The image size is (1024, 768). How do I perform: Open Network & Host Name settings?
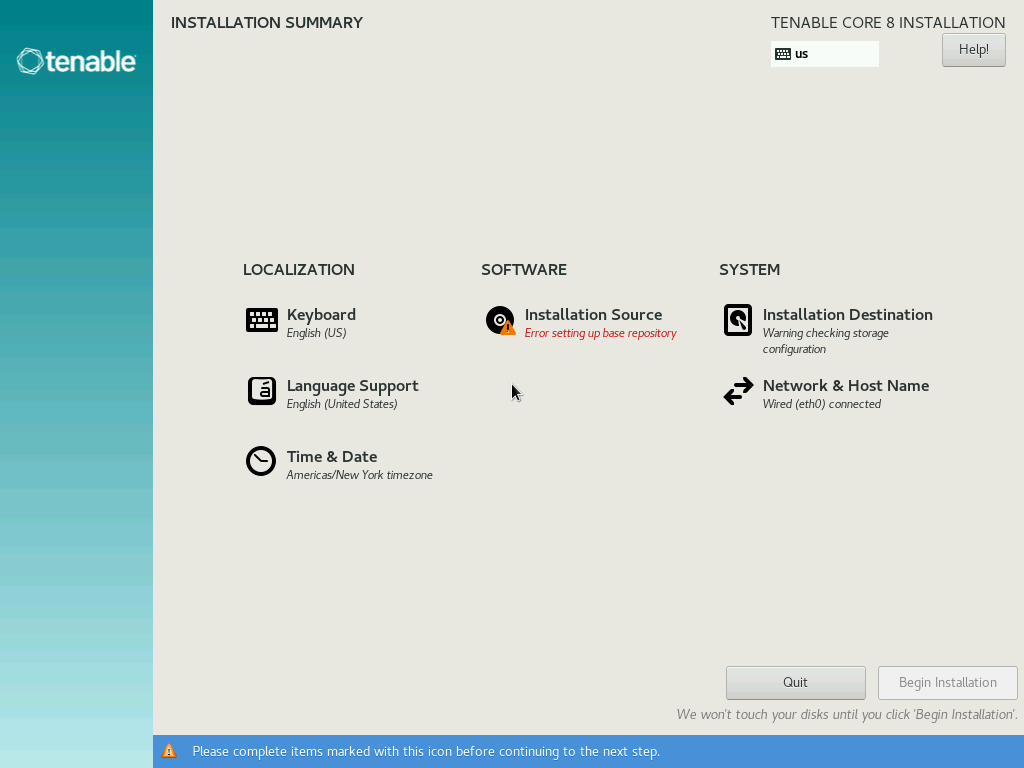tap(845, 385)
